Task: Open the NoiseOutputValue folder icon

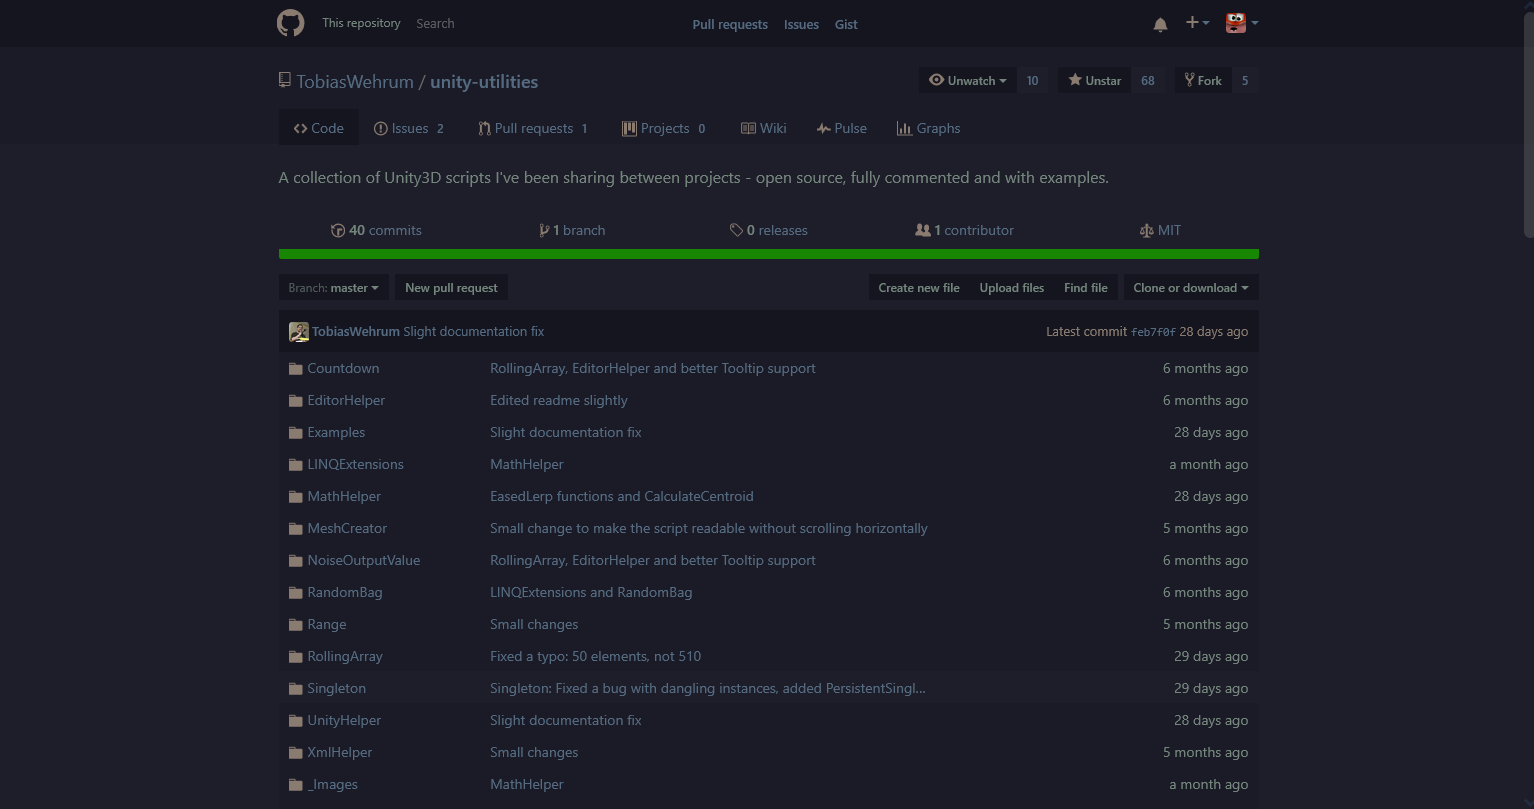Action: click(296, 561)
